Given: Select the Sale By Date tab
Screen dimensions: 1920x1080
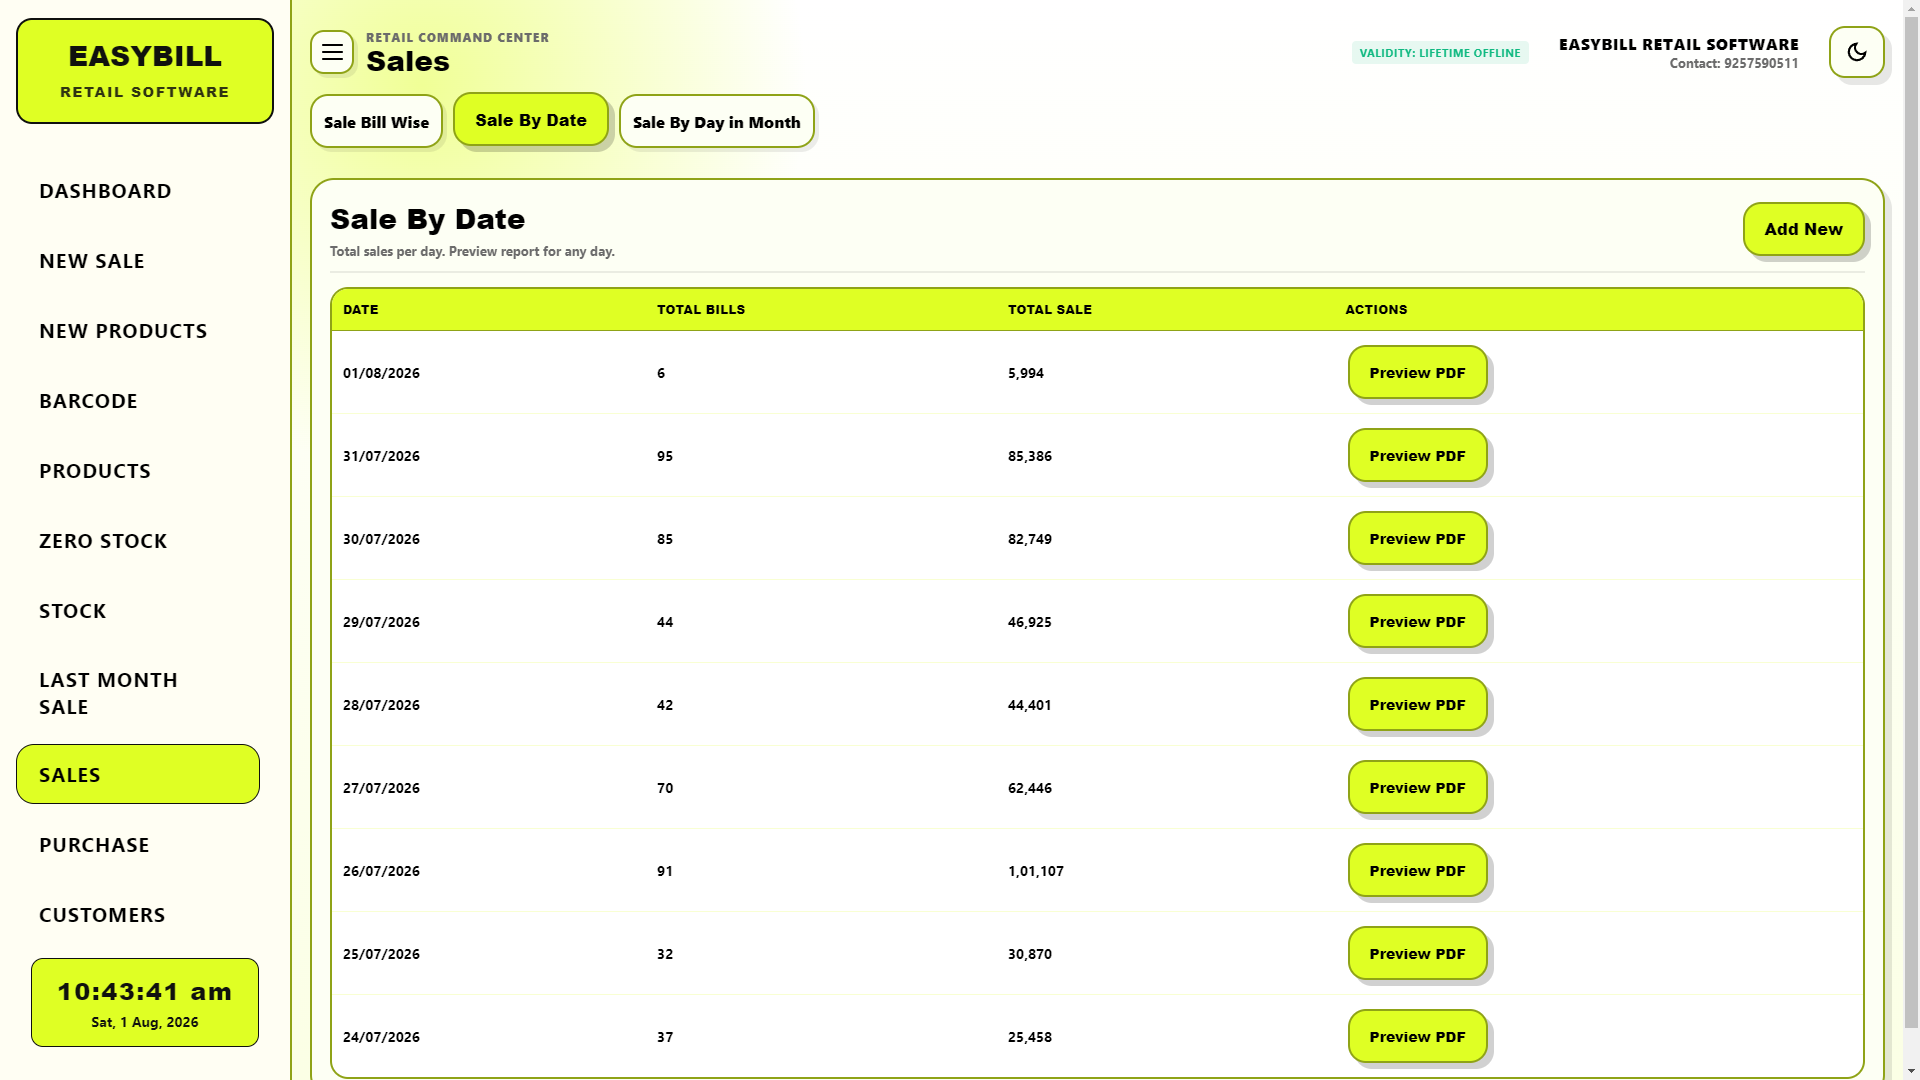Looking at the screenshot, I should (x=531, y=120).
